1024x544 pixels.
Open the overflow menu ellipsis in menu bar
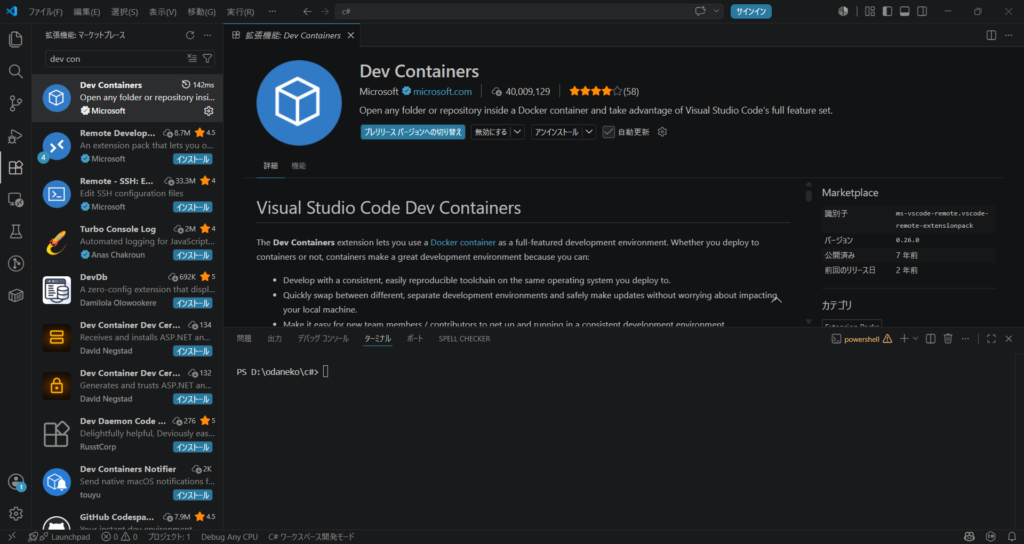click(x=272, y=11)
